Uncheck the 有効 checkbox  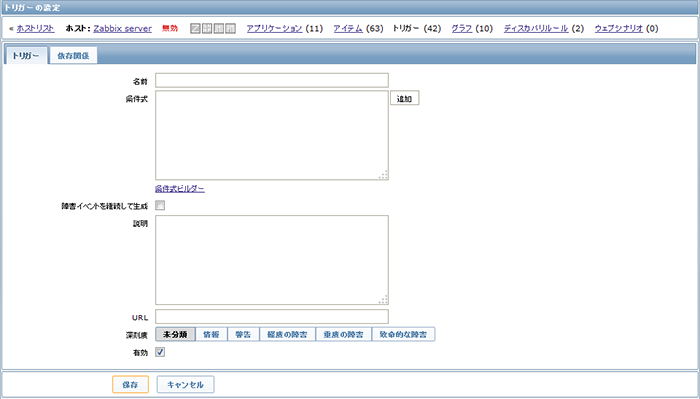click(160, 352)
